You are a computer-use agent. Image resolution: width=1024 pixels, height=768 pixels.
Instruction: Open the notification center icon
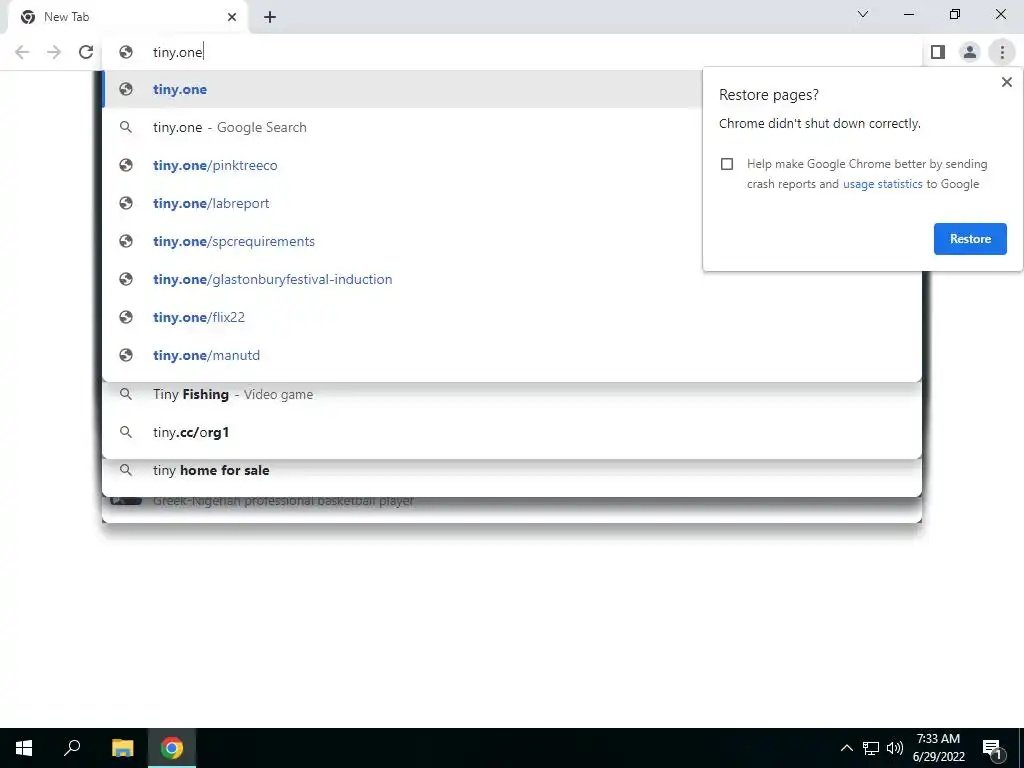[x=992, y=748]
